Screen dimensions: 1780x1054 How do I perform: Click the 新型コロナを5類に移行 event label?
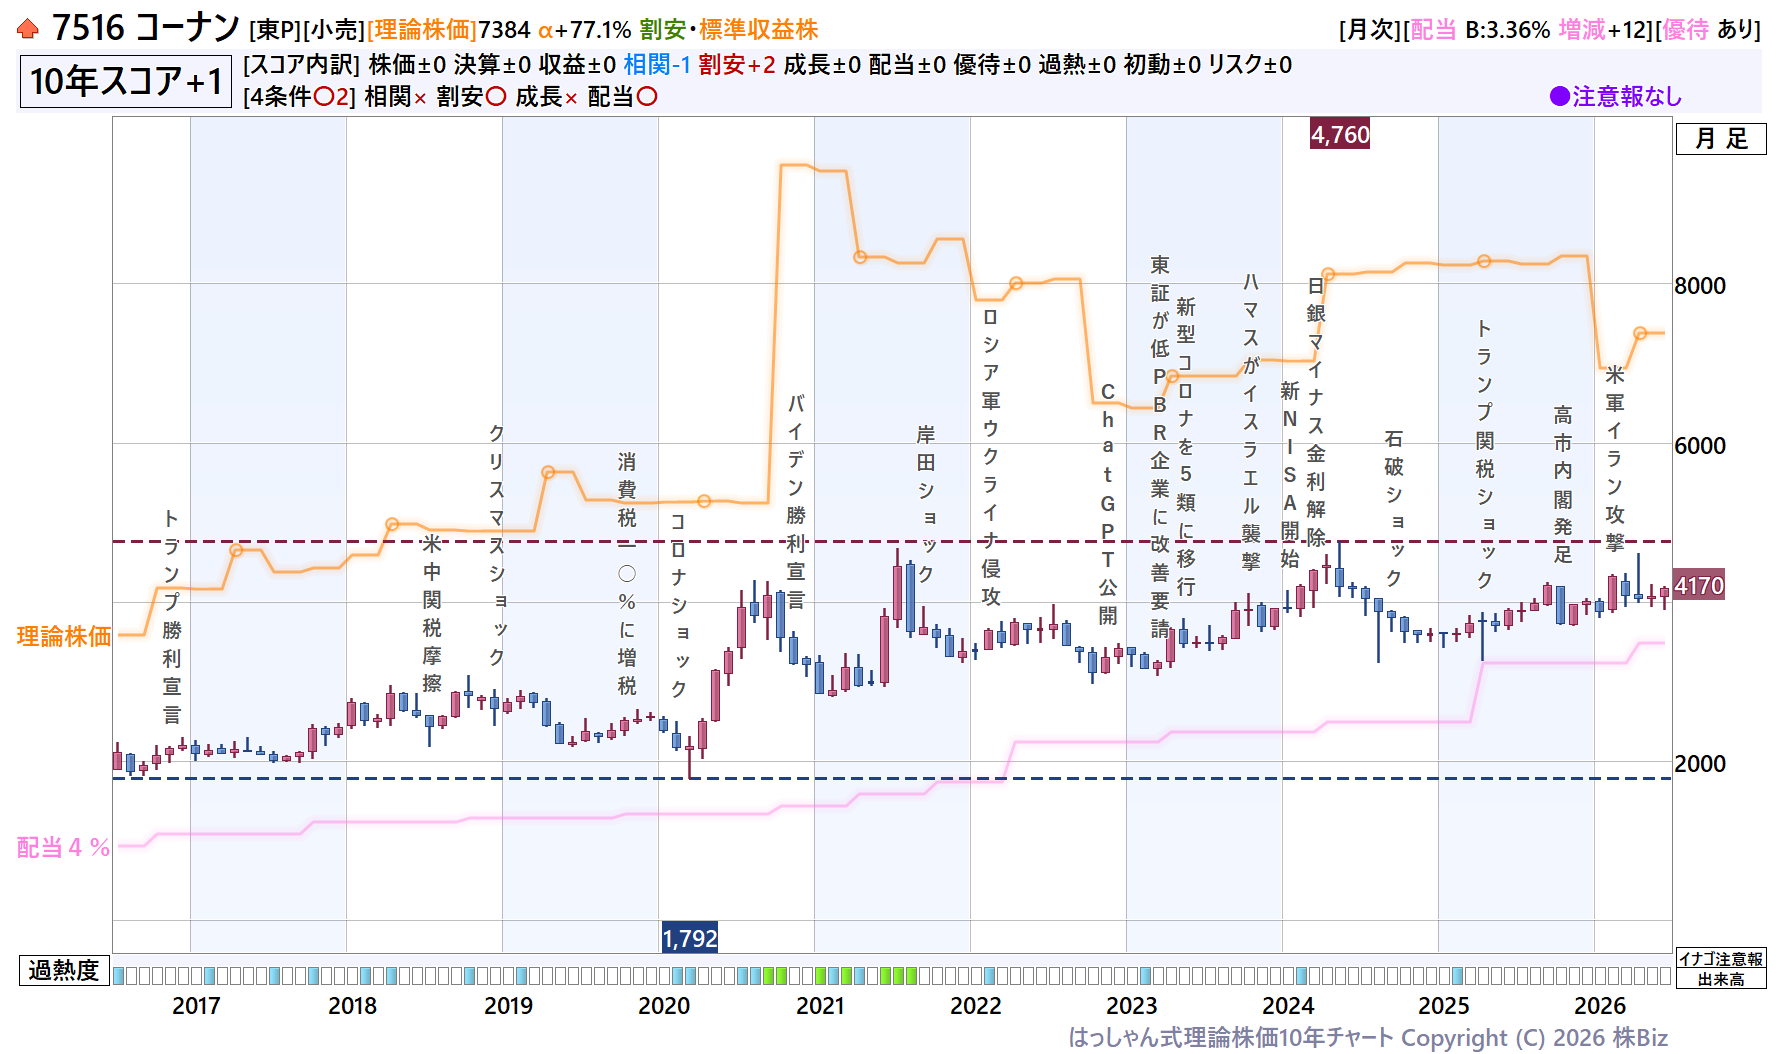click(x=1186, y=446)
